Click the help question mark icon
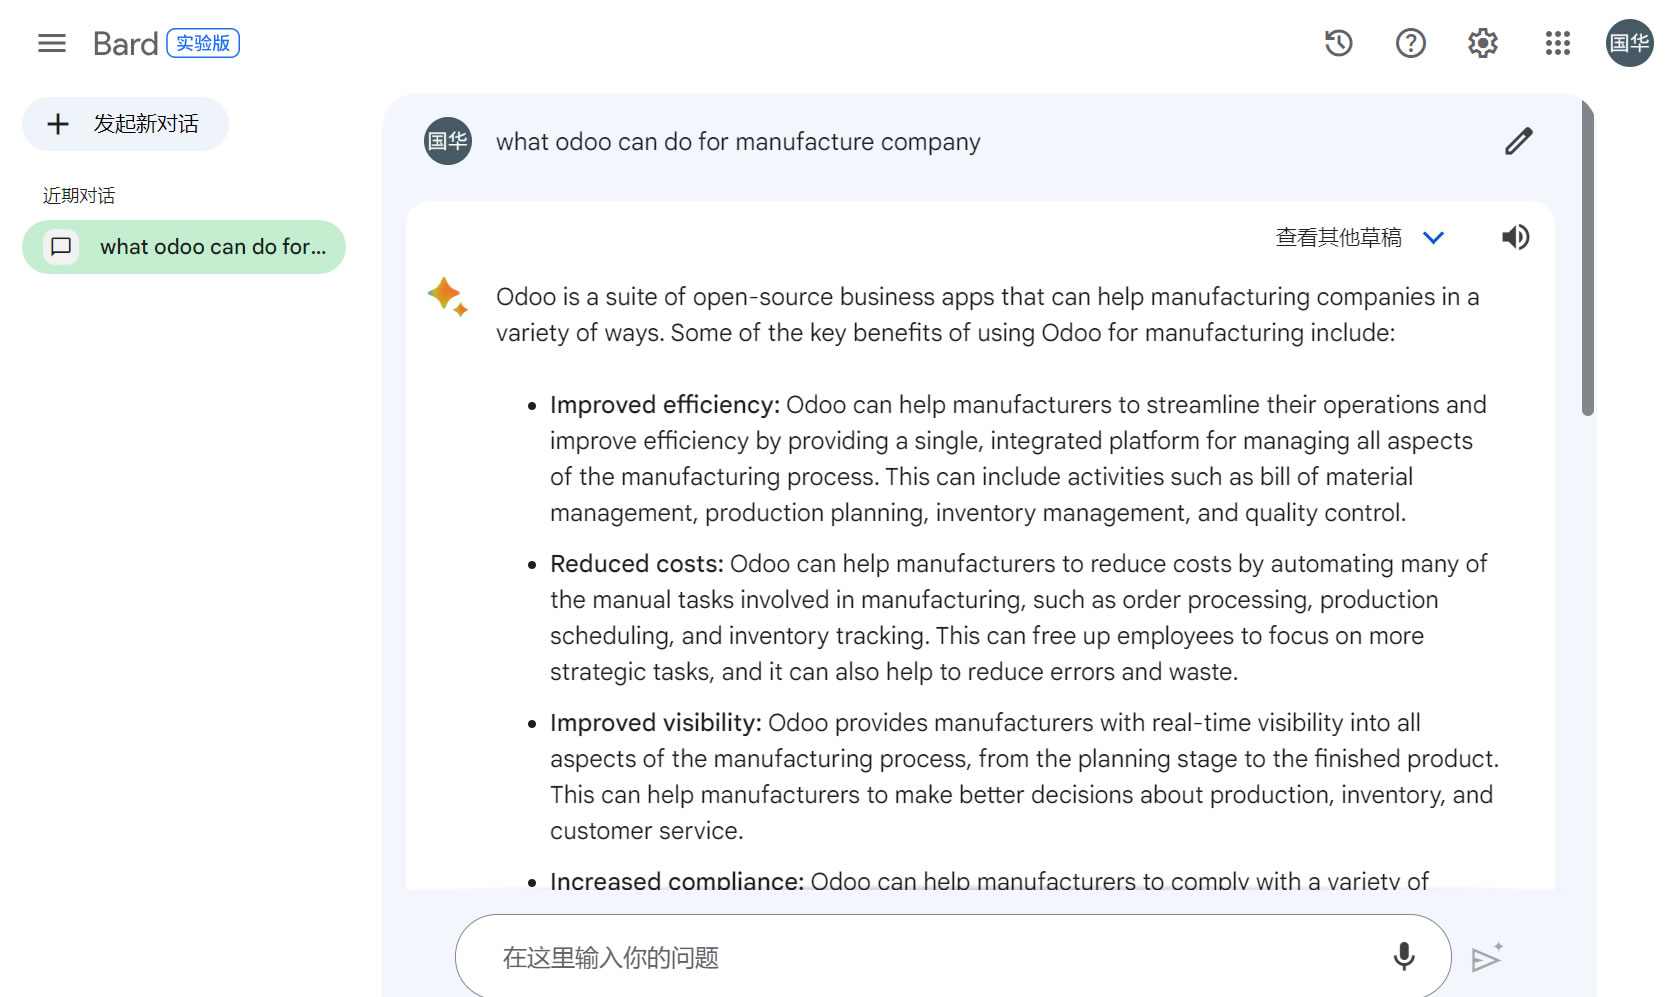 [x=1410, y=43]
